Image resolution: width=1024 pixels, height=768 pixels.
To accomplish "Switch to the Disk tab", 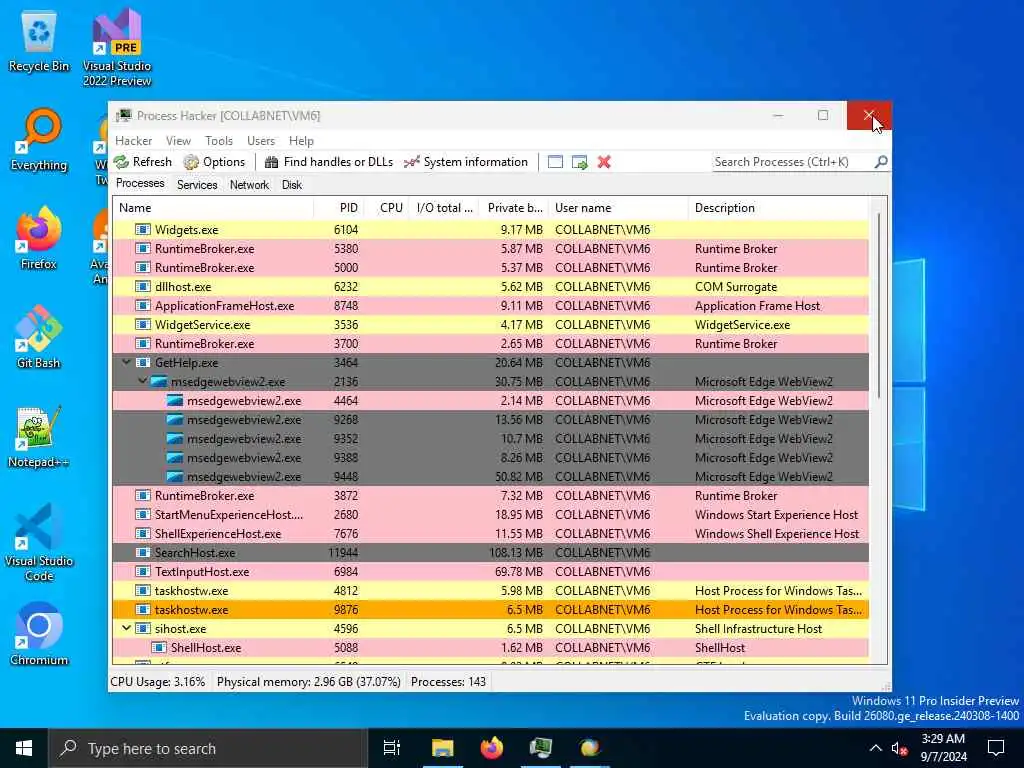I will coord(292,185).
